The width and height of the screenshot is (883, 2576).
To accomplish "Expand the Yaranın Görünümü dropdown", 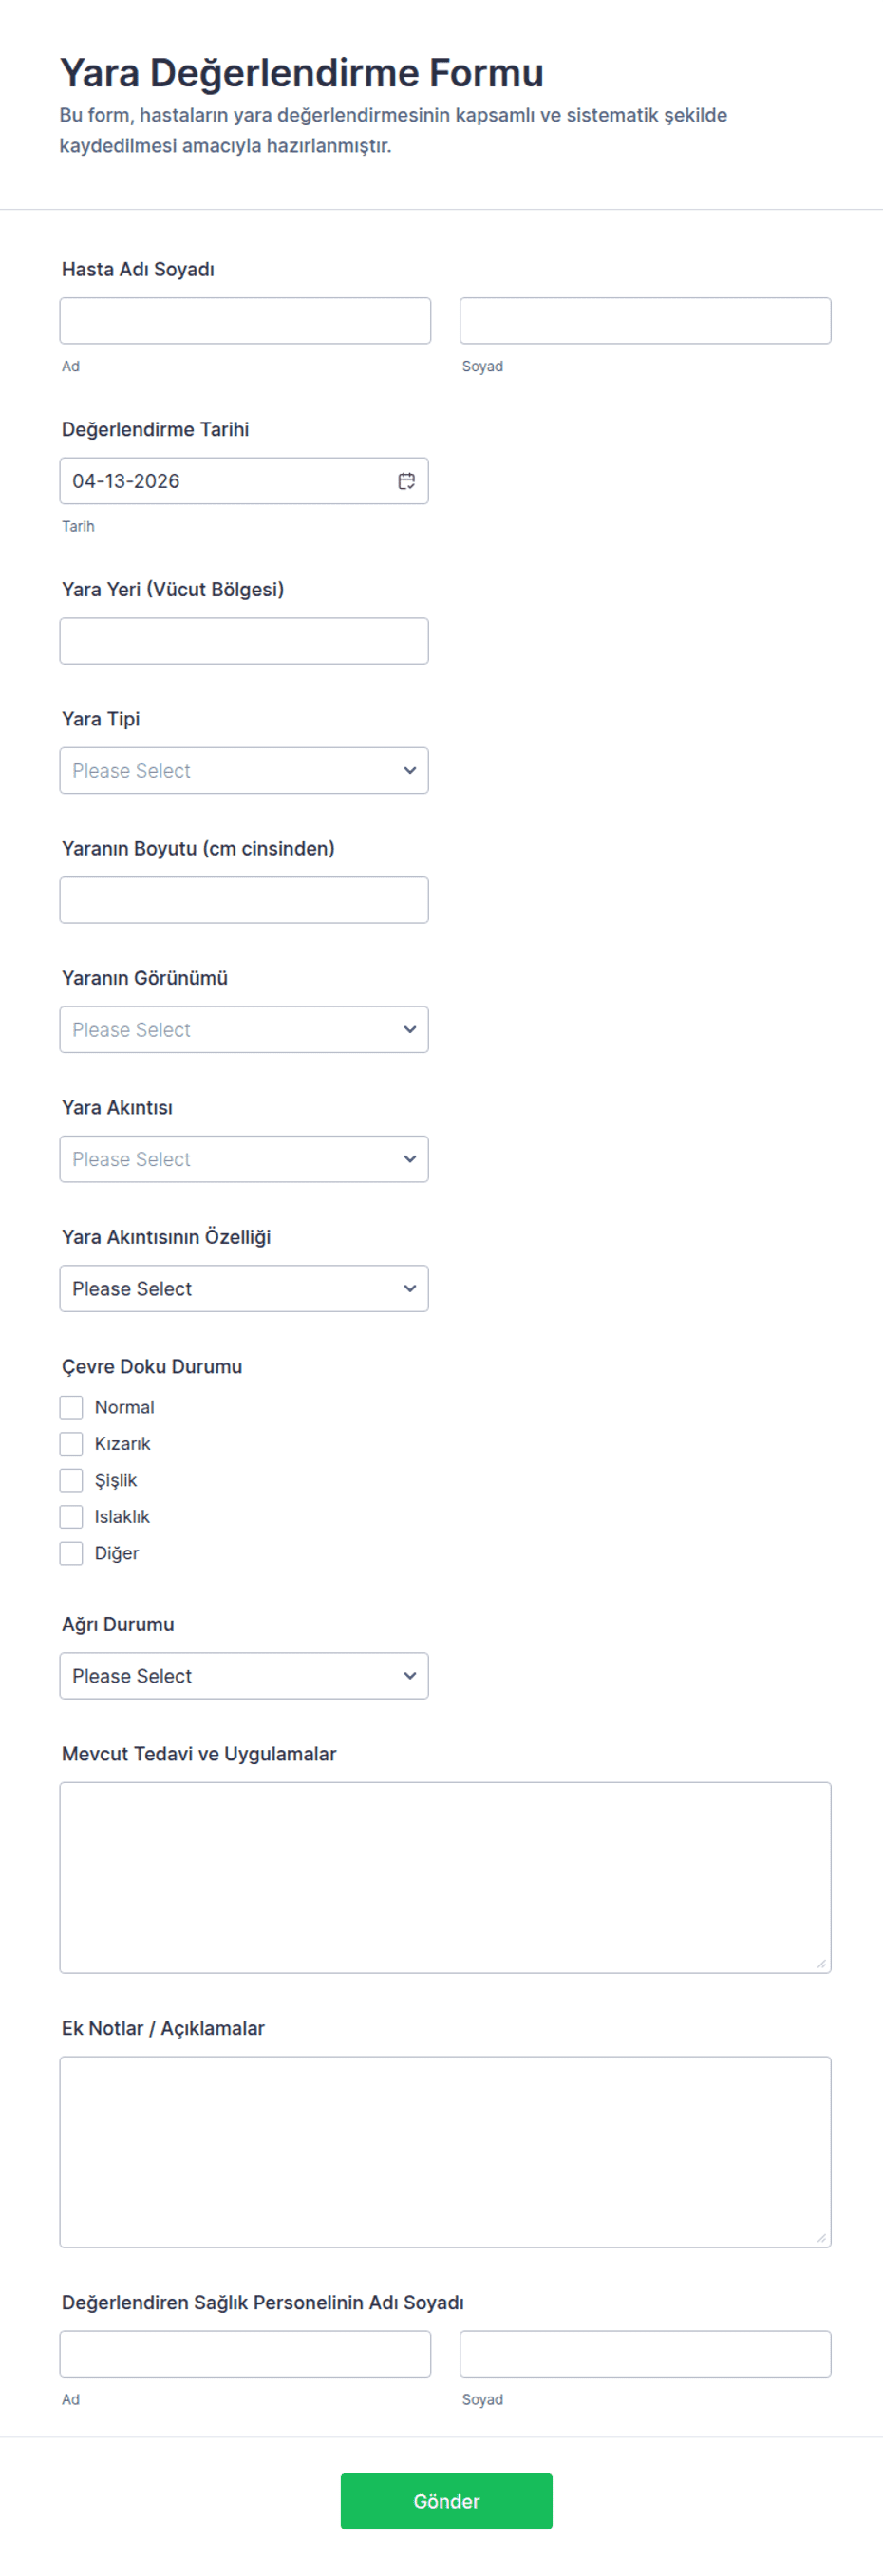I will point(244,1029).
